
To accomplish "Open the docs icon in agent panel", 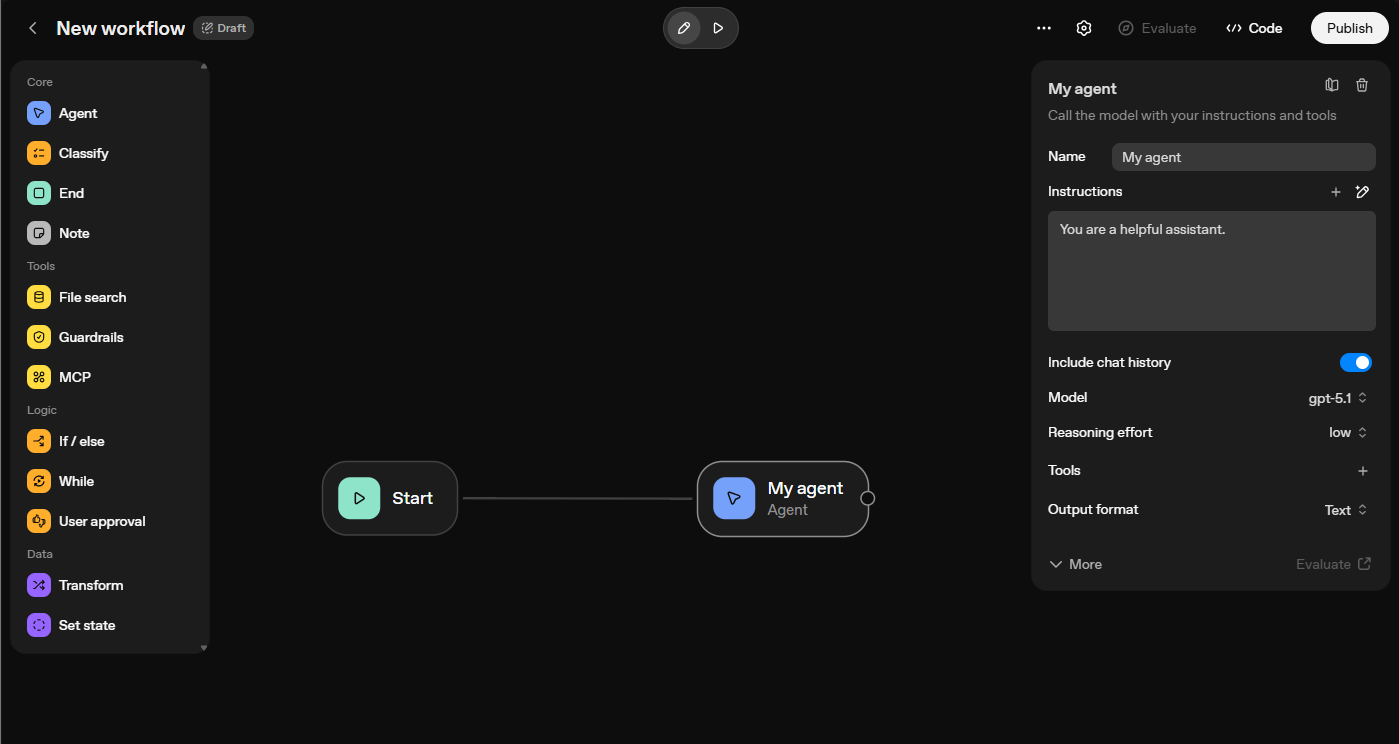I will pos(1332,86).
